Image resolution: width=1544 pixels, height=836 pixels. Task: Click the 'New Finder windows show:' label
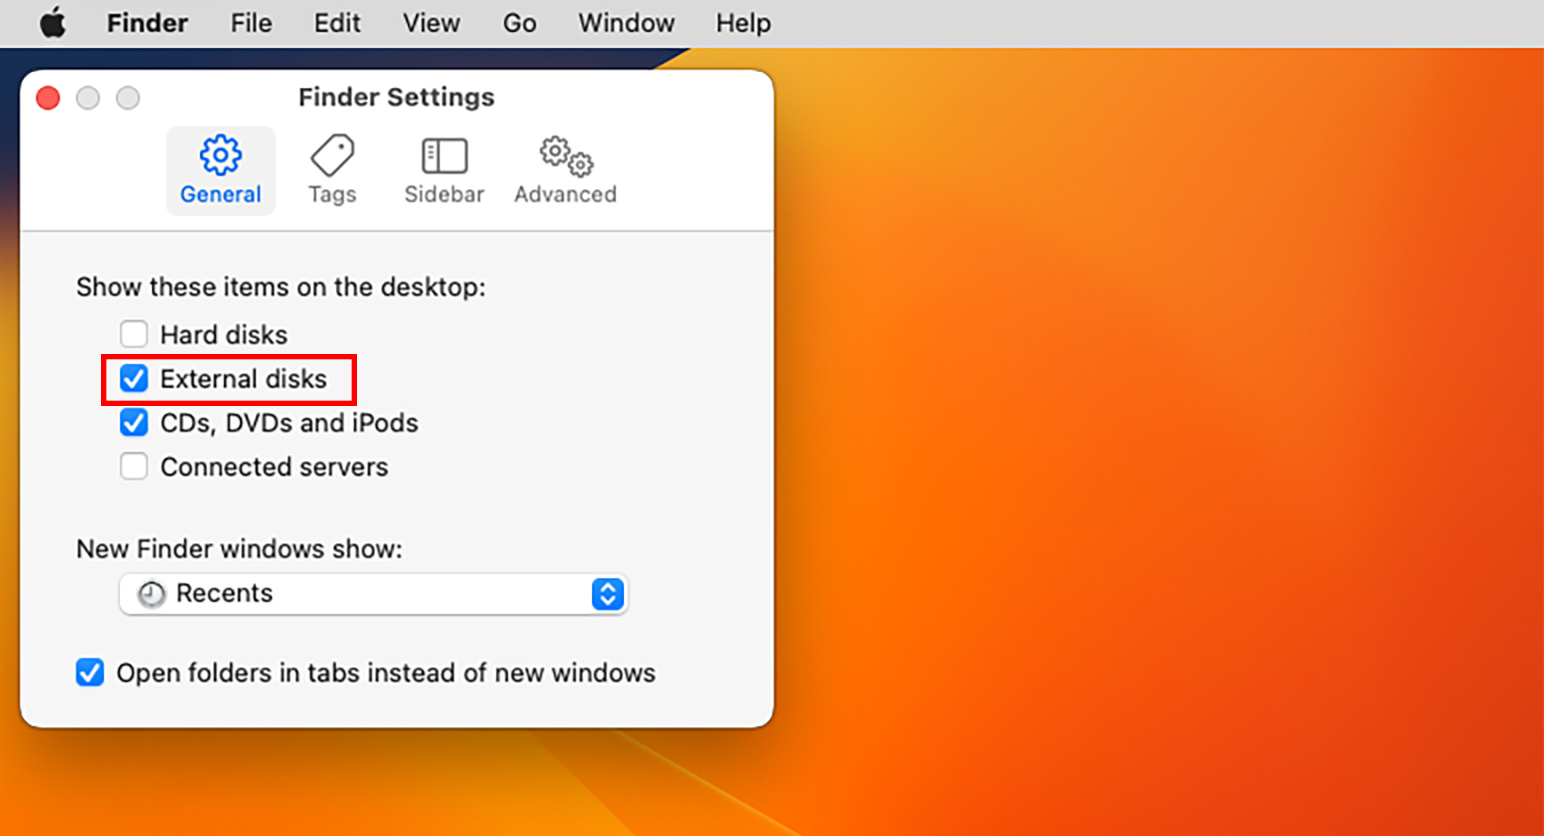click(239, 549)
